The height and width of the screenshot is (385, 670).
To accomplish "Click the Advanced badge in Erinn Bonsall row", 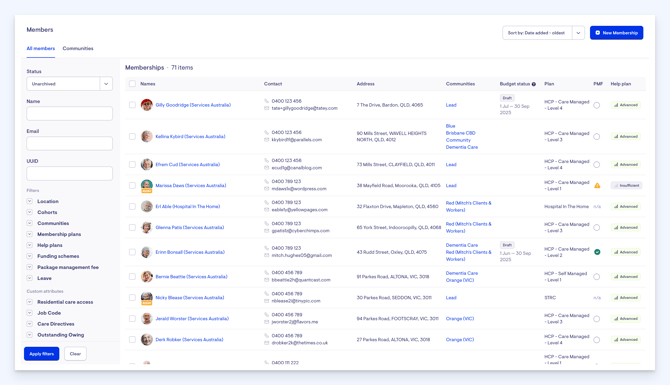I will (x=626, y=252).
